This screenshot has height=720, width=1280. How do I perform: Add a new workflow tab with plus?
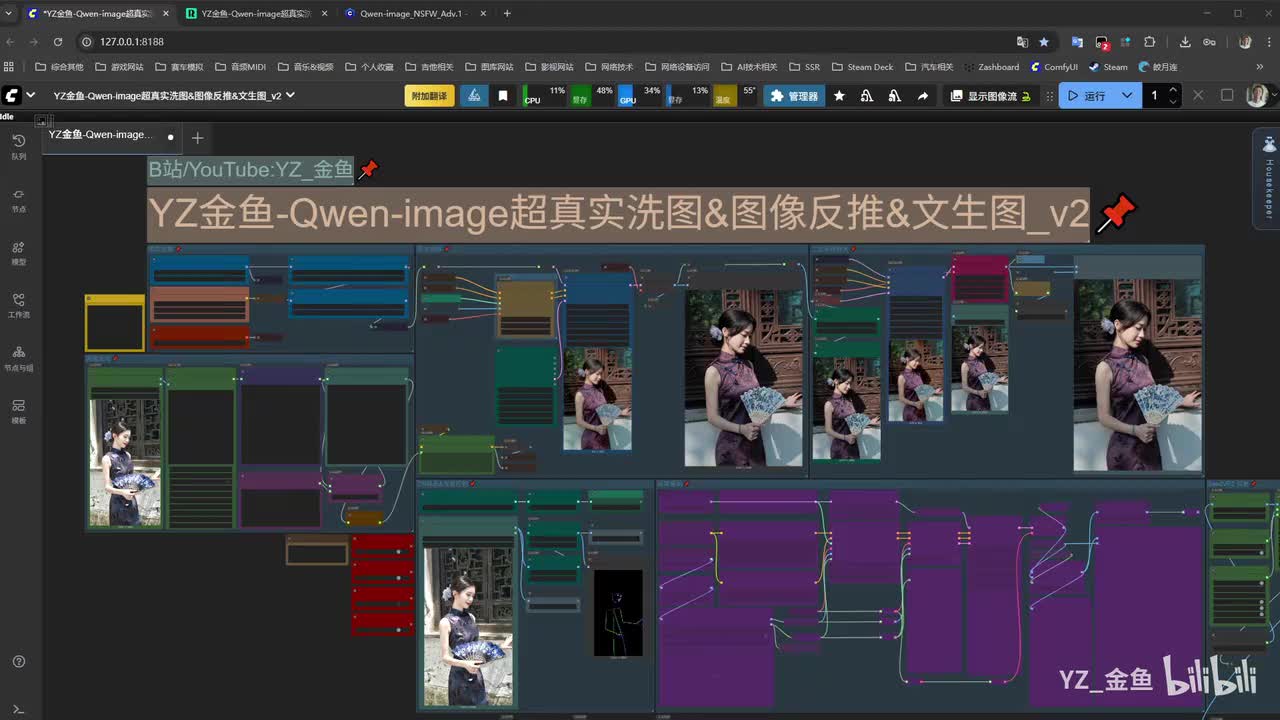pos(197,137)
